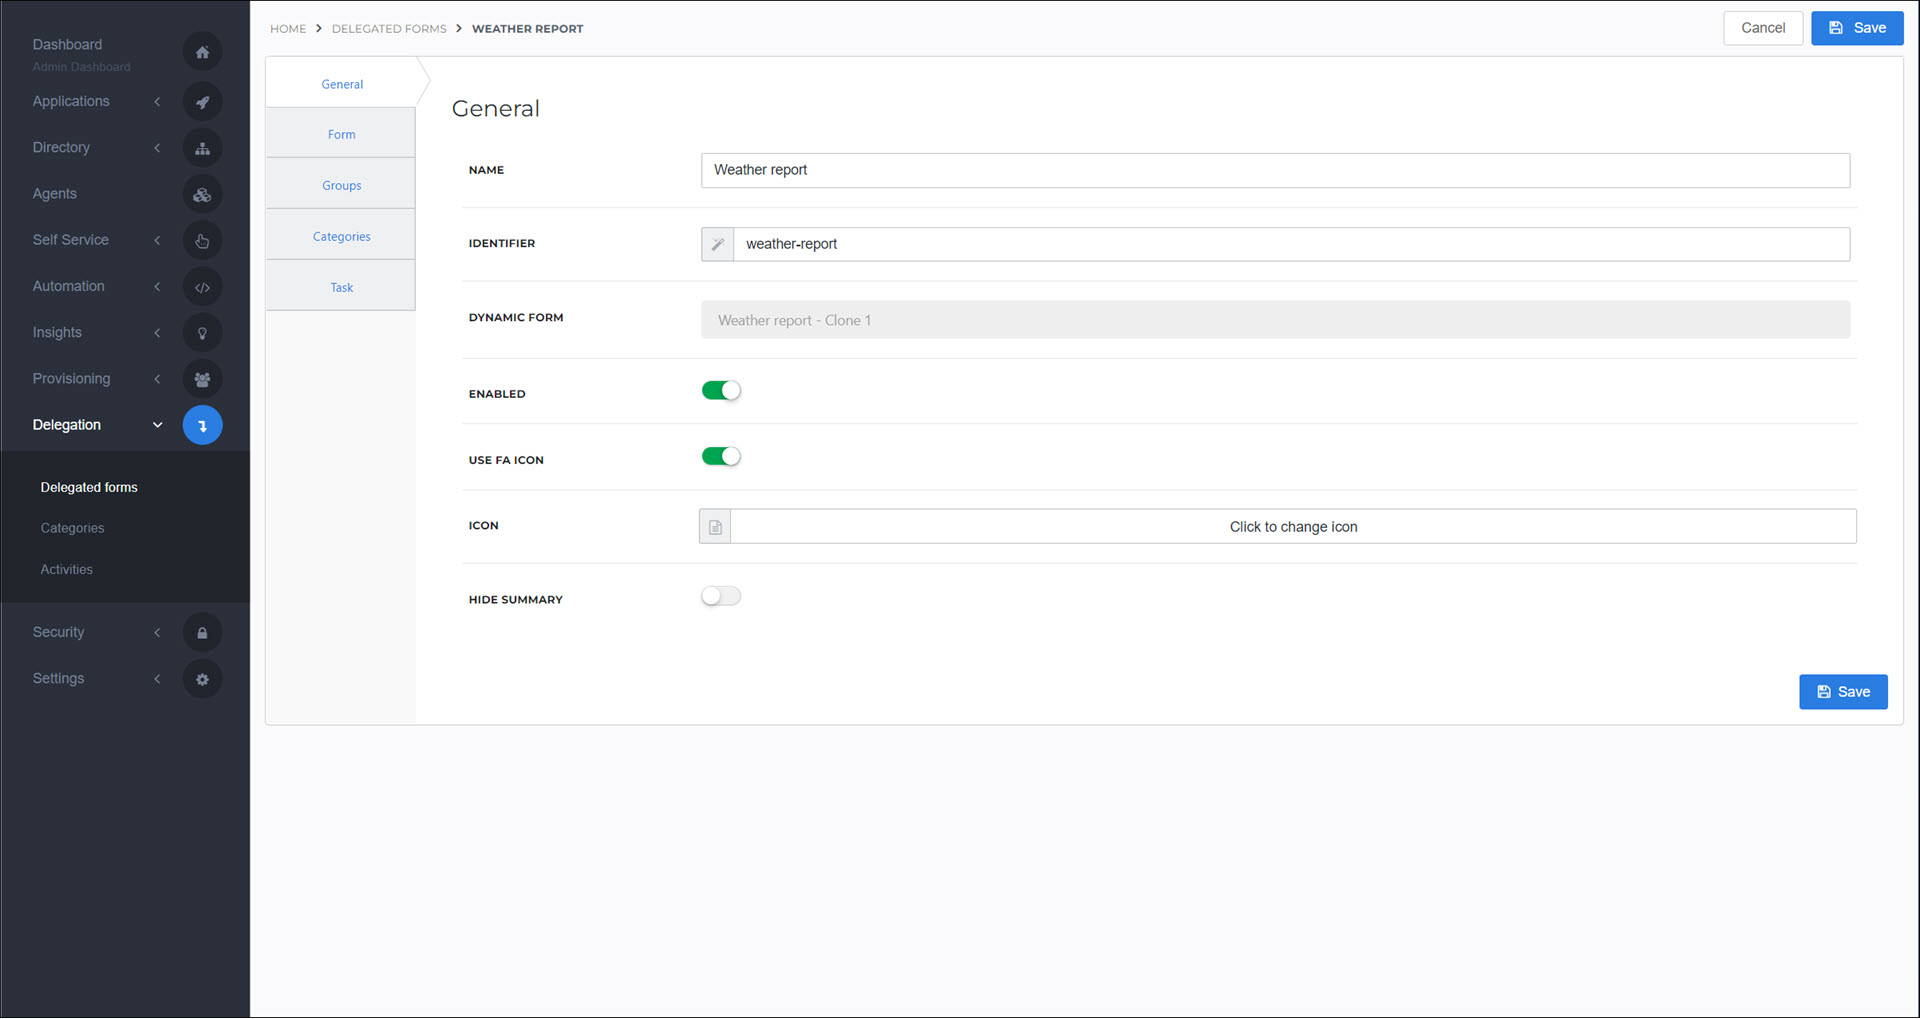The image size is (1920, 1019).
Task: Click the Identifier input field
Action: tap(1291, 244)
